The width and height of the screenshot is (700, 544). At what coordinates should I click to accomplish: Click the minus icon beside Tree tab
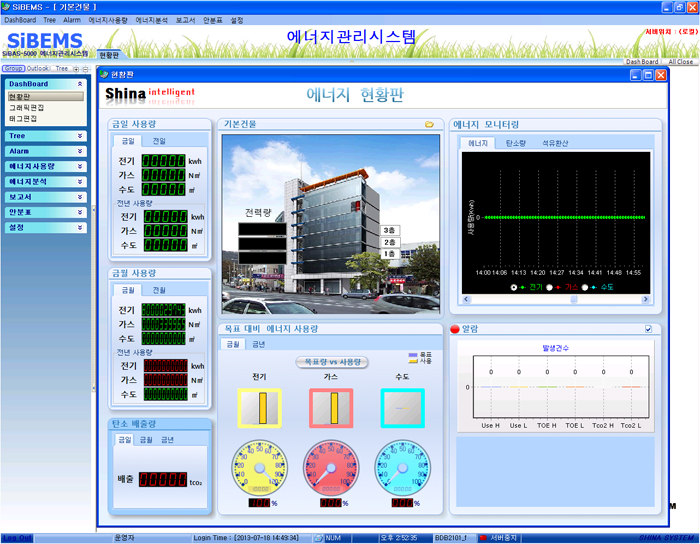click(x=85, y=69)
